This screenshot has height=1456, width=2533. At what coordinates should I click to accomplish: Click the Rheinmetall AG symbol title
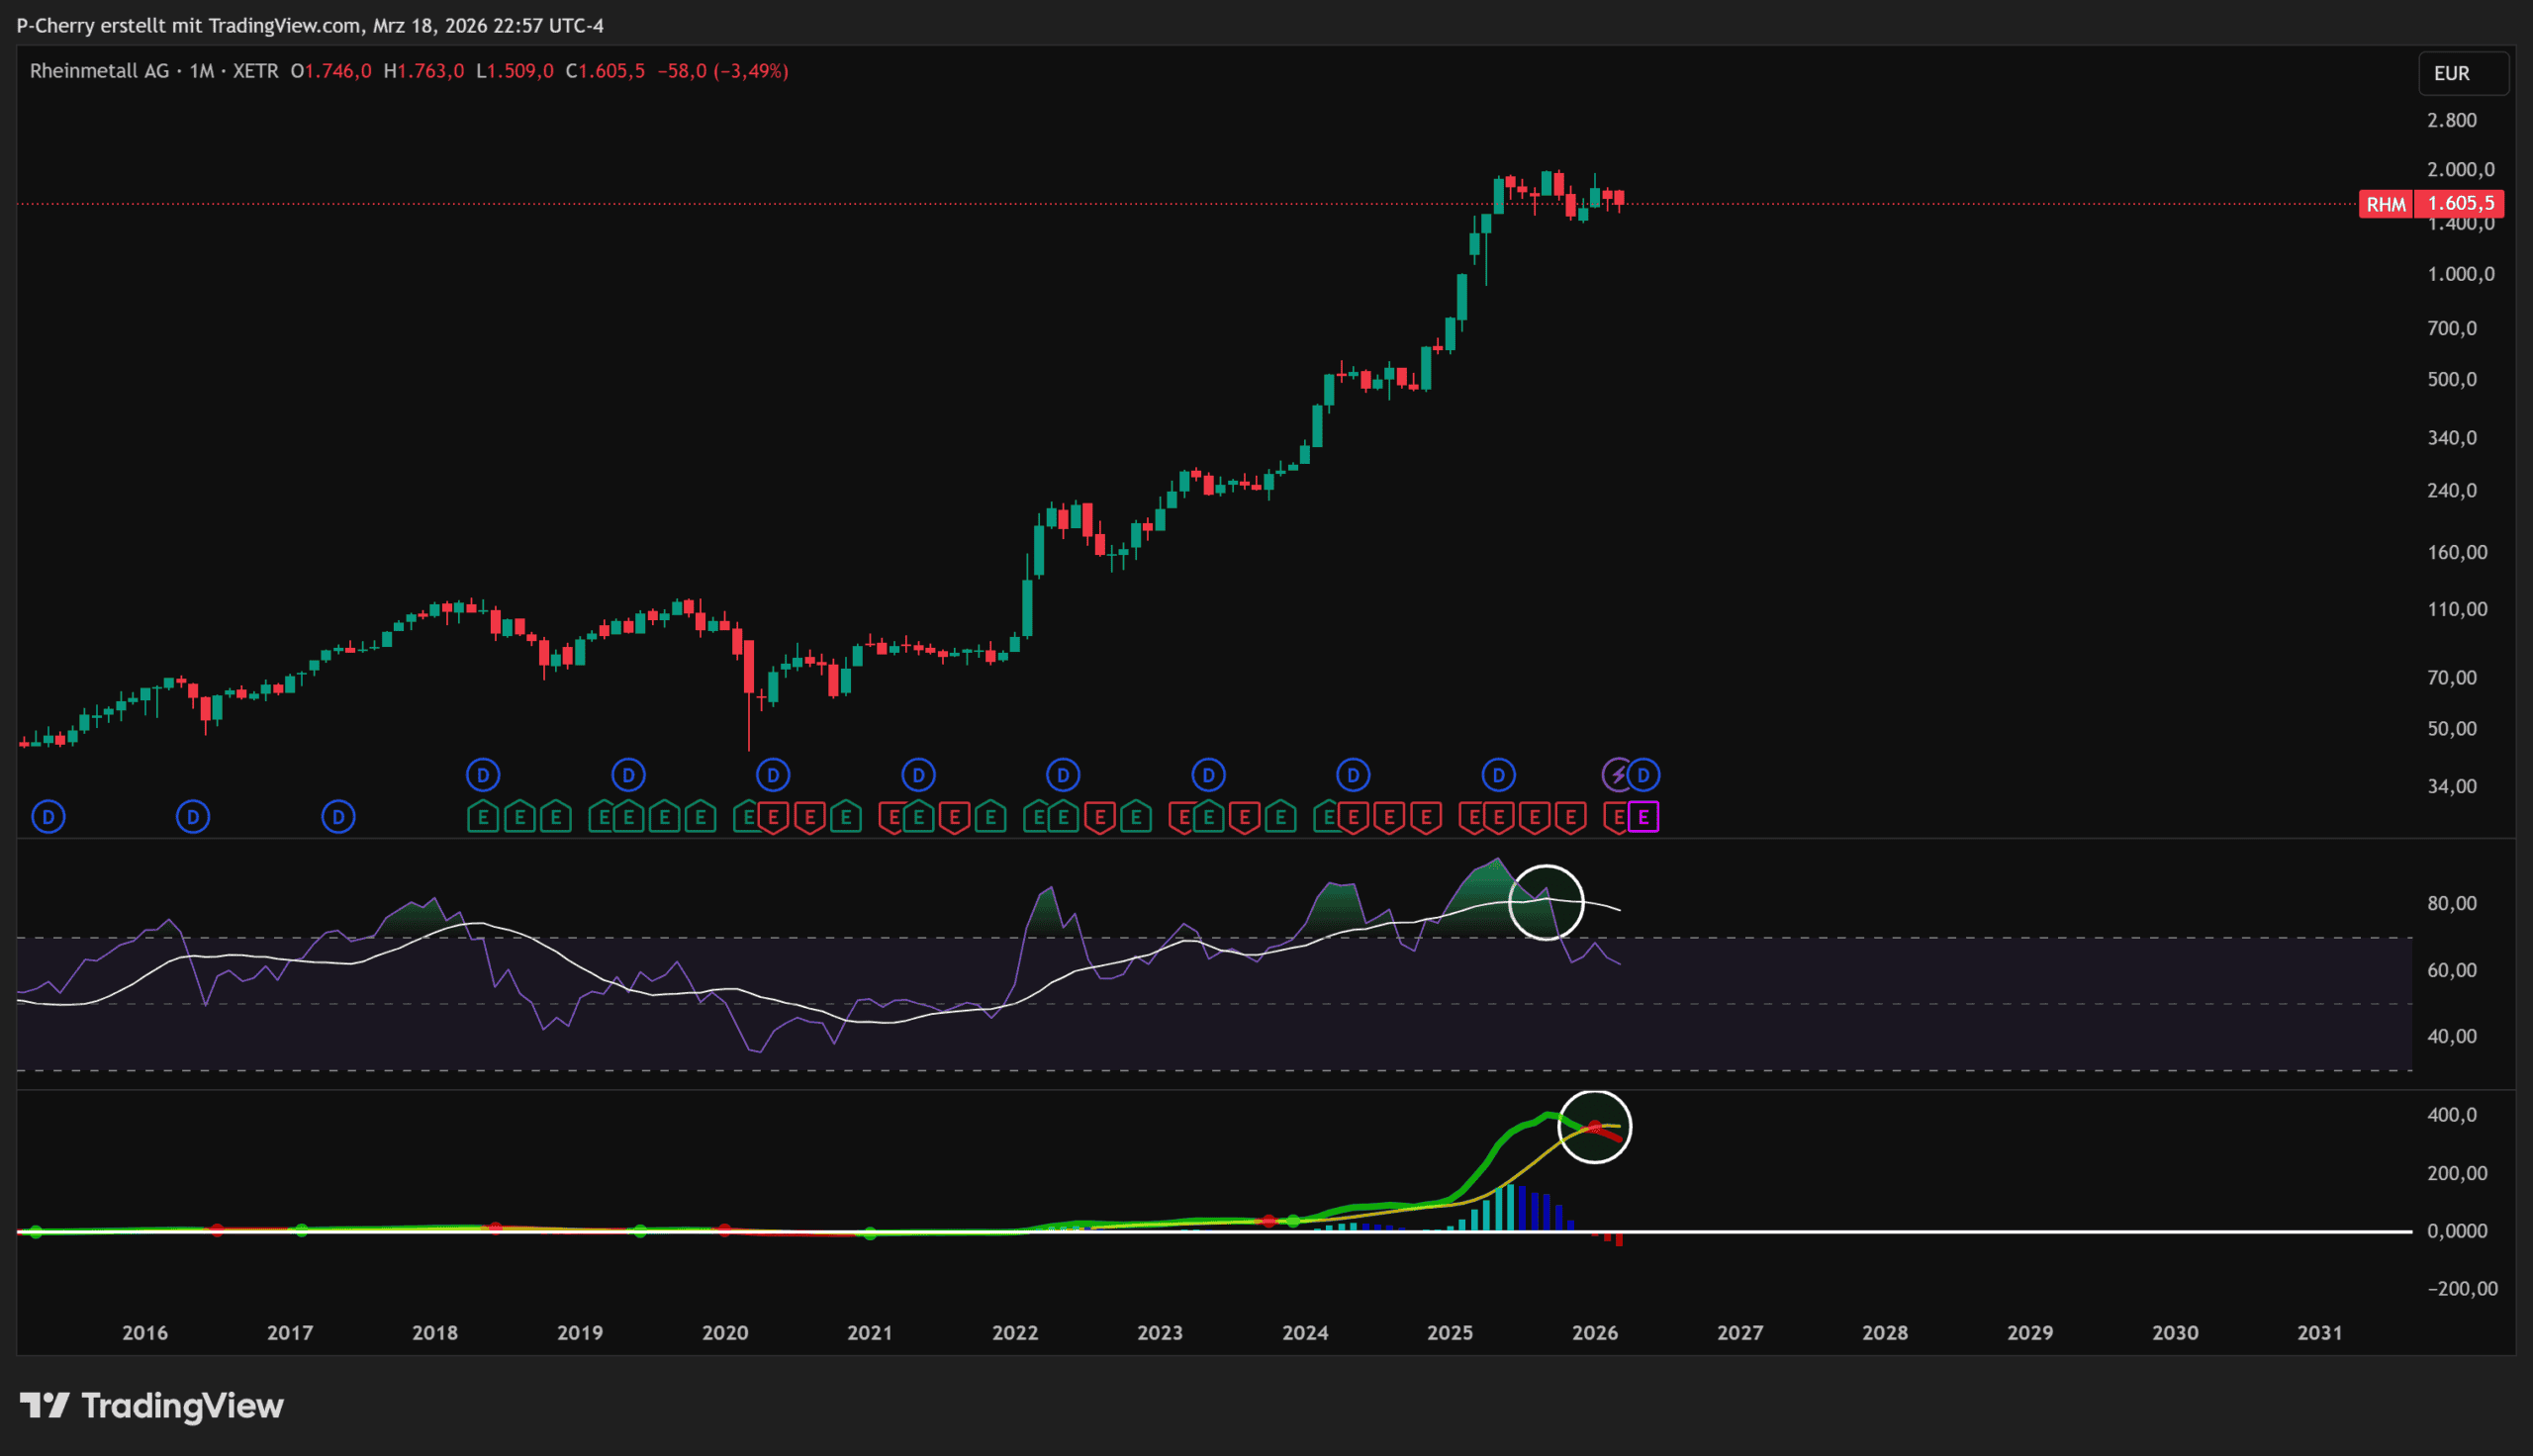pos(99,71)
